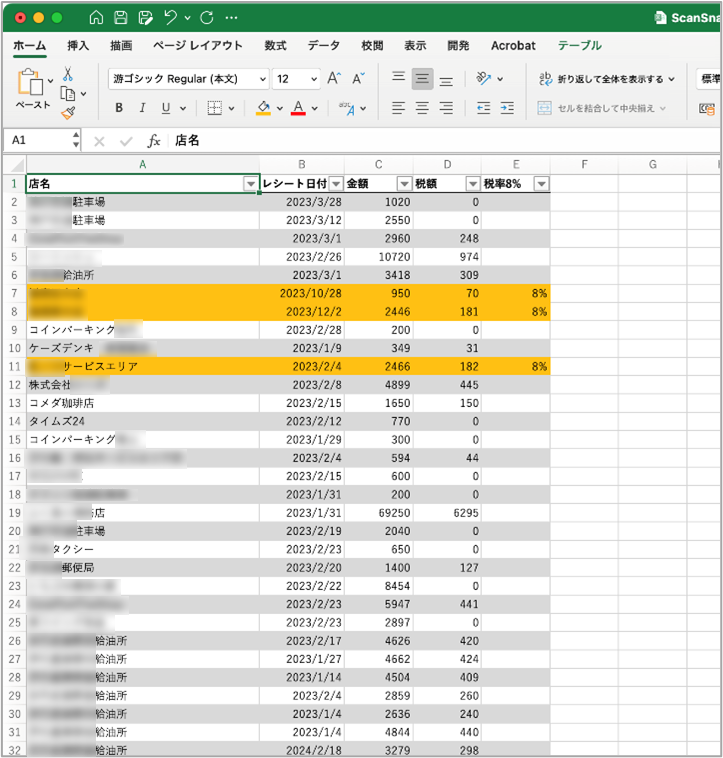Open the paste options arrow

[50, 81]
